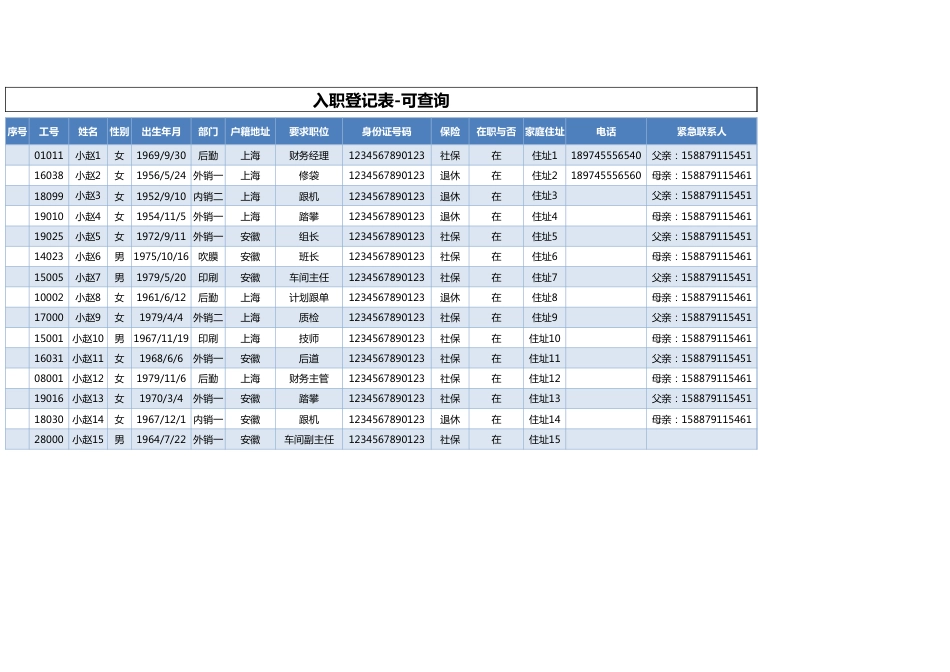The width and height of the screenshot is (950, 672).
Task: Select the 姓名 column header
Action: [x=87, y=131]
